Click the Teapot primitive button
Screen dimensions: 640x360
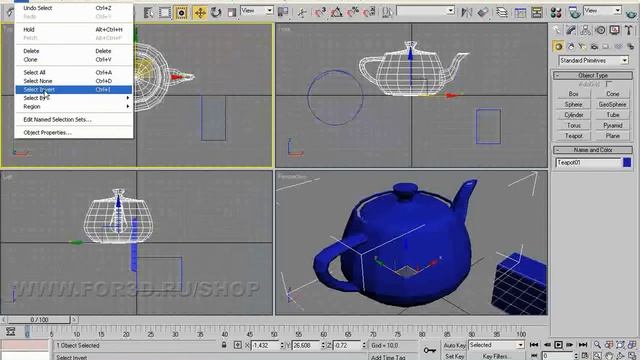point(573,136)
